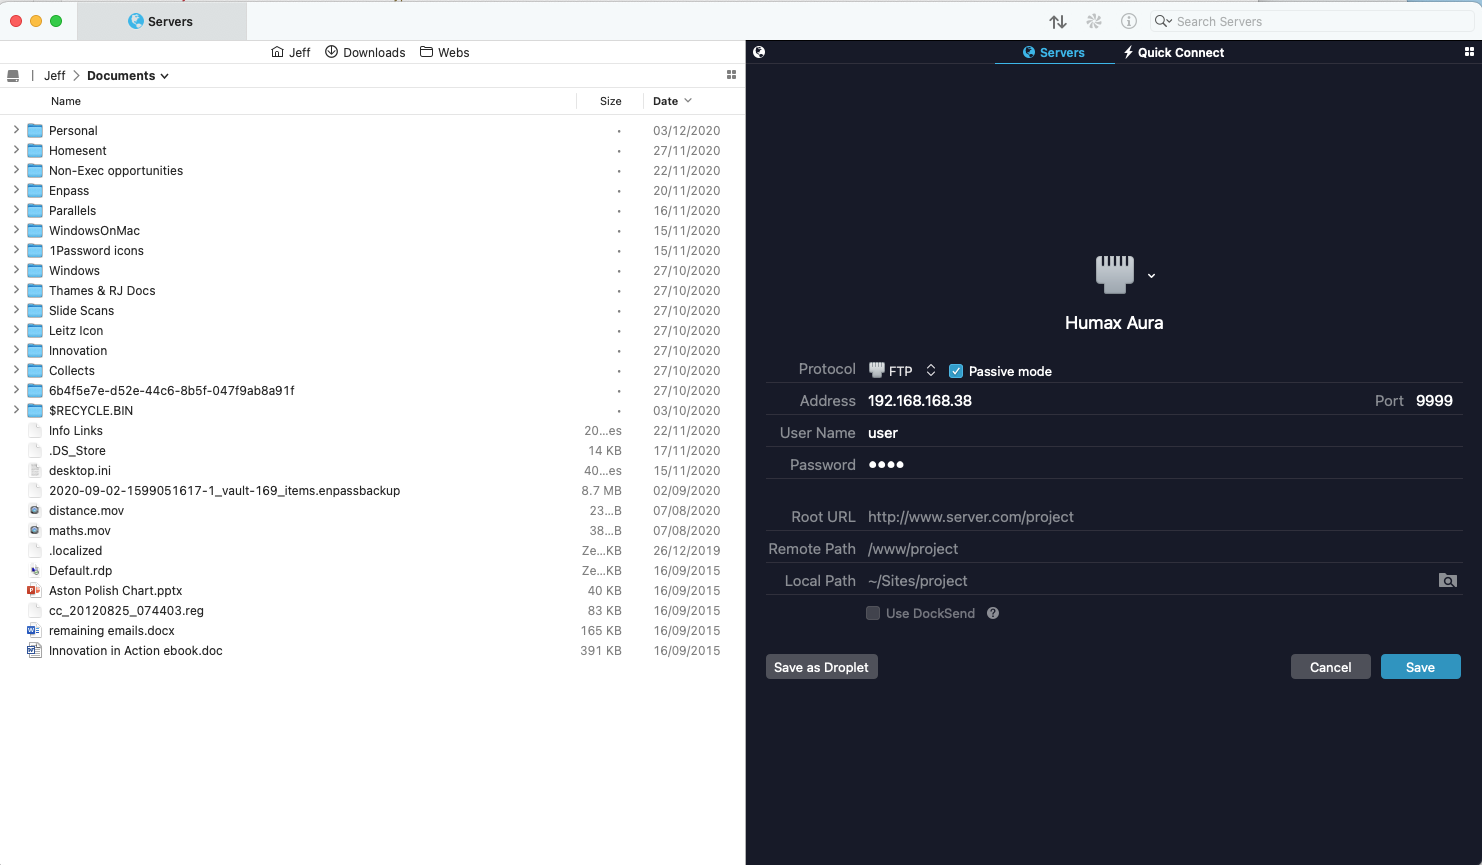Screen dimensions: 1482x865
Task: Sort by the Name column header
Action: click(x=66, y=101)
